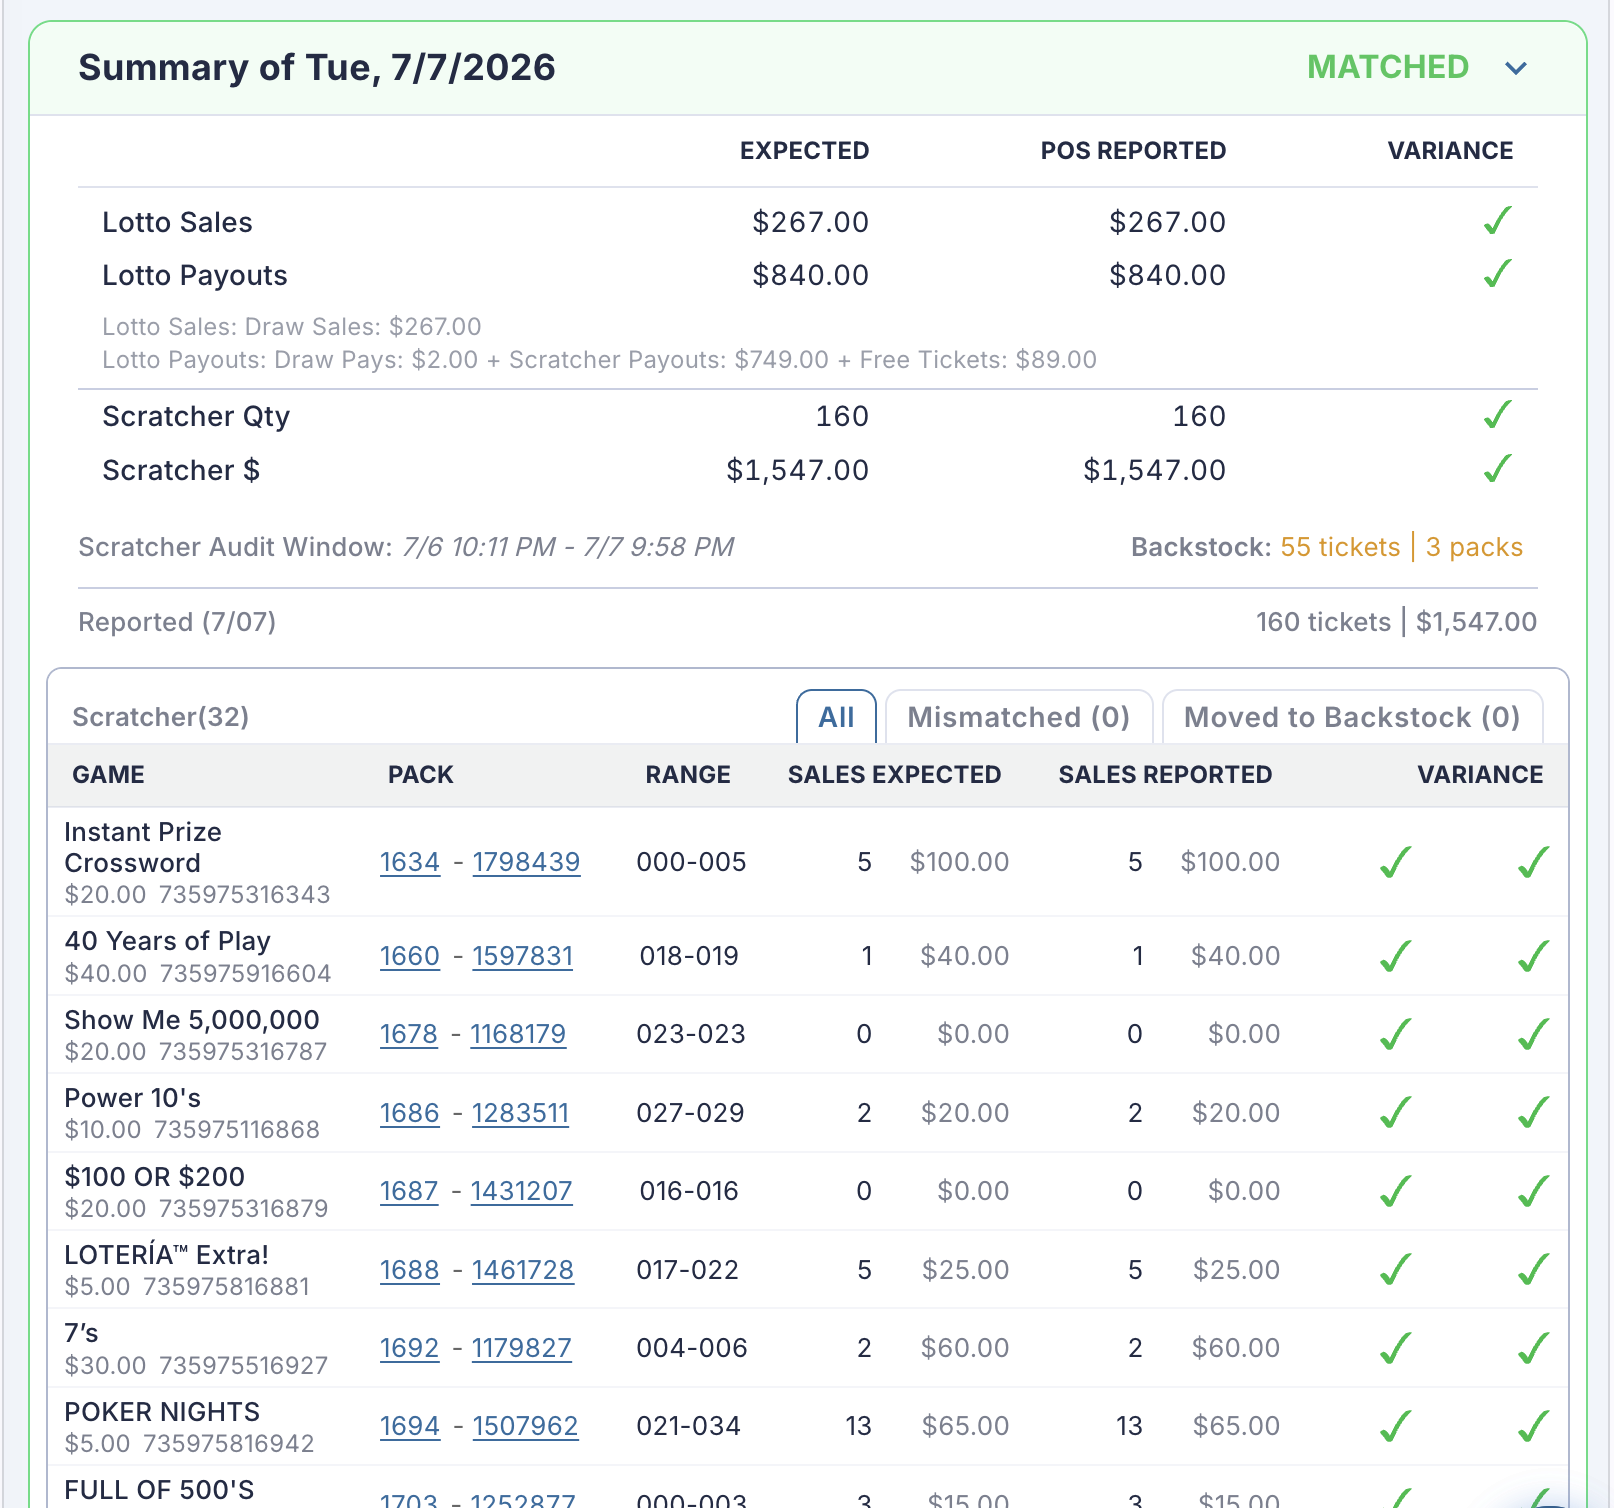
Task: Collapse the summary with the chevron next to MATCHED
Action: click(1516, 68)
